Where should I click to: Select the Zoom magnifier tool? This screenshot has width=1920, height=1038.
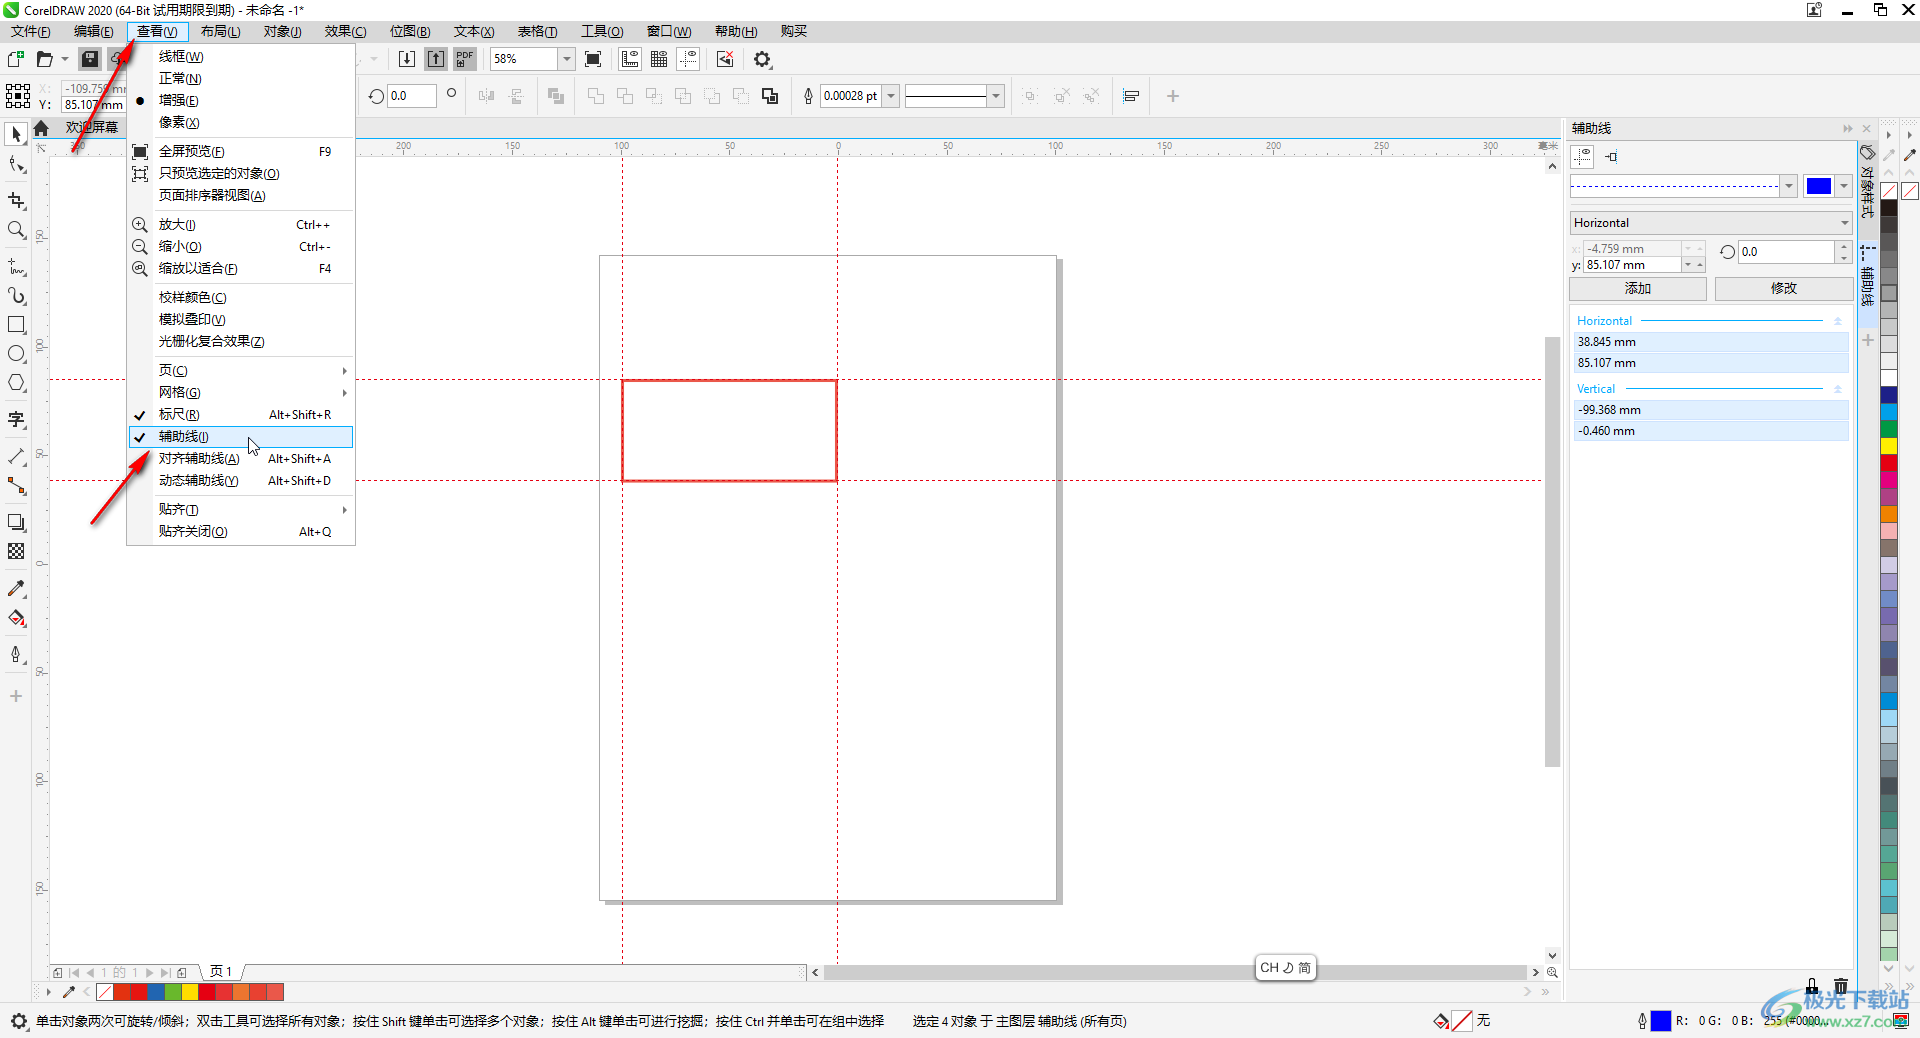16,230
